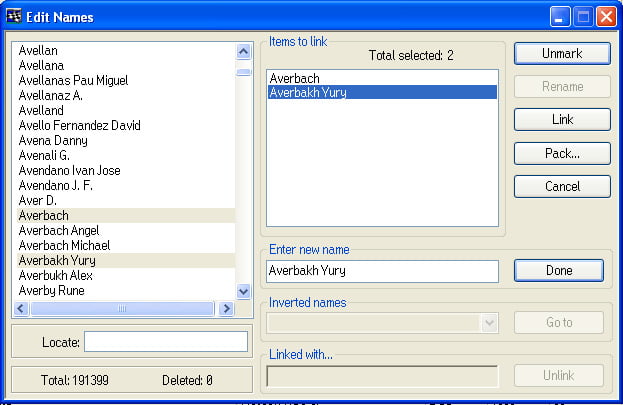Screen dimensions: 623x405
Task: Click the disabled Rename button
Action: tap(562, 87)
